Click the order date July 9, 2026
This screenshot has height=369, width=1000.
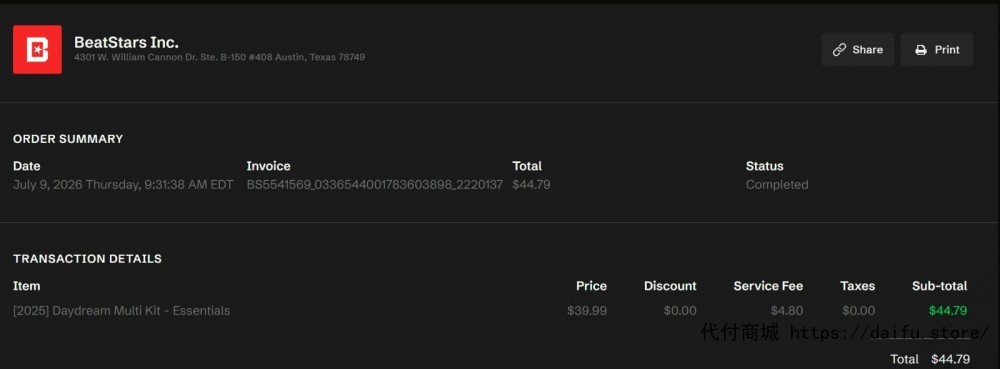click(x=123, y=185)
